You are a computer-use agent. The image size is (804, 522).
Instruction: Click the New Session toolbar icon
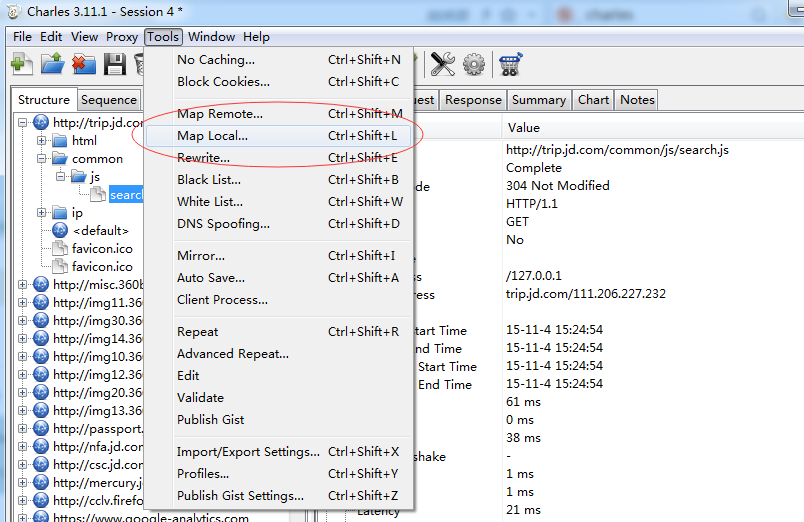(x=22, y=64)
